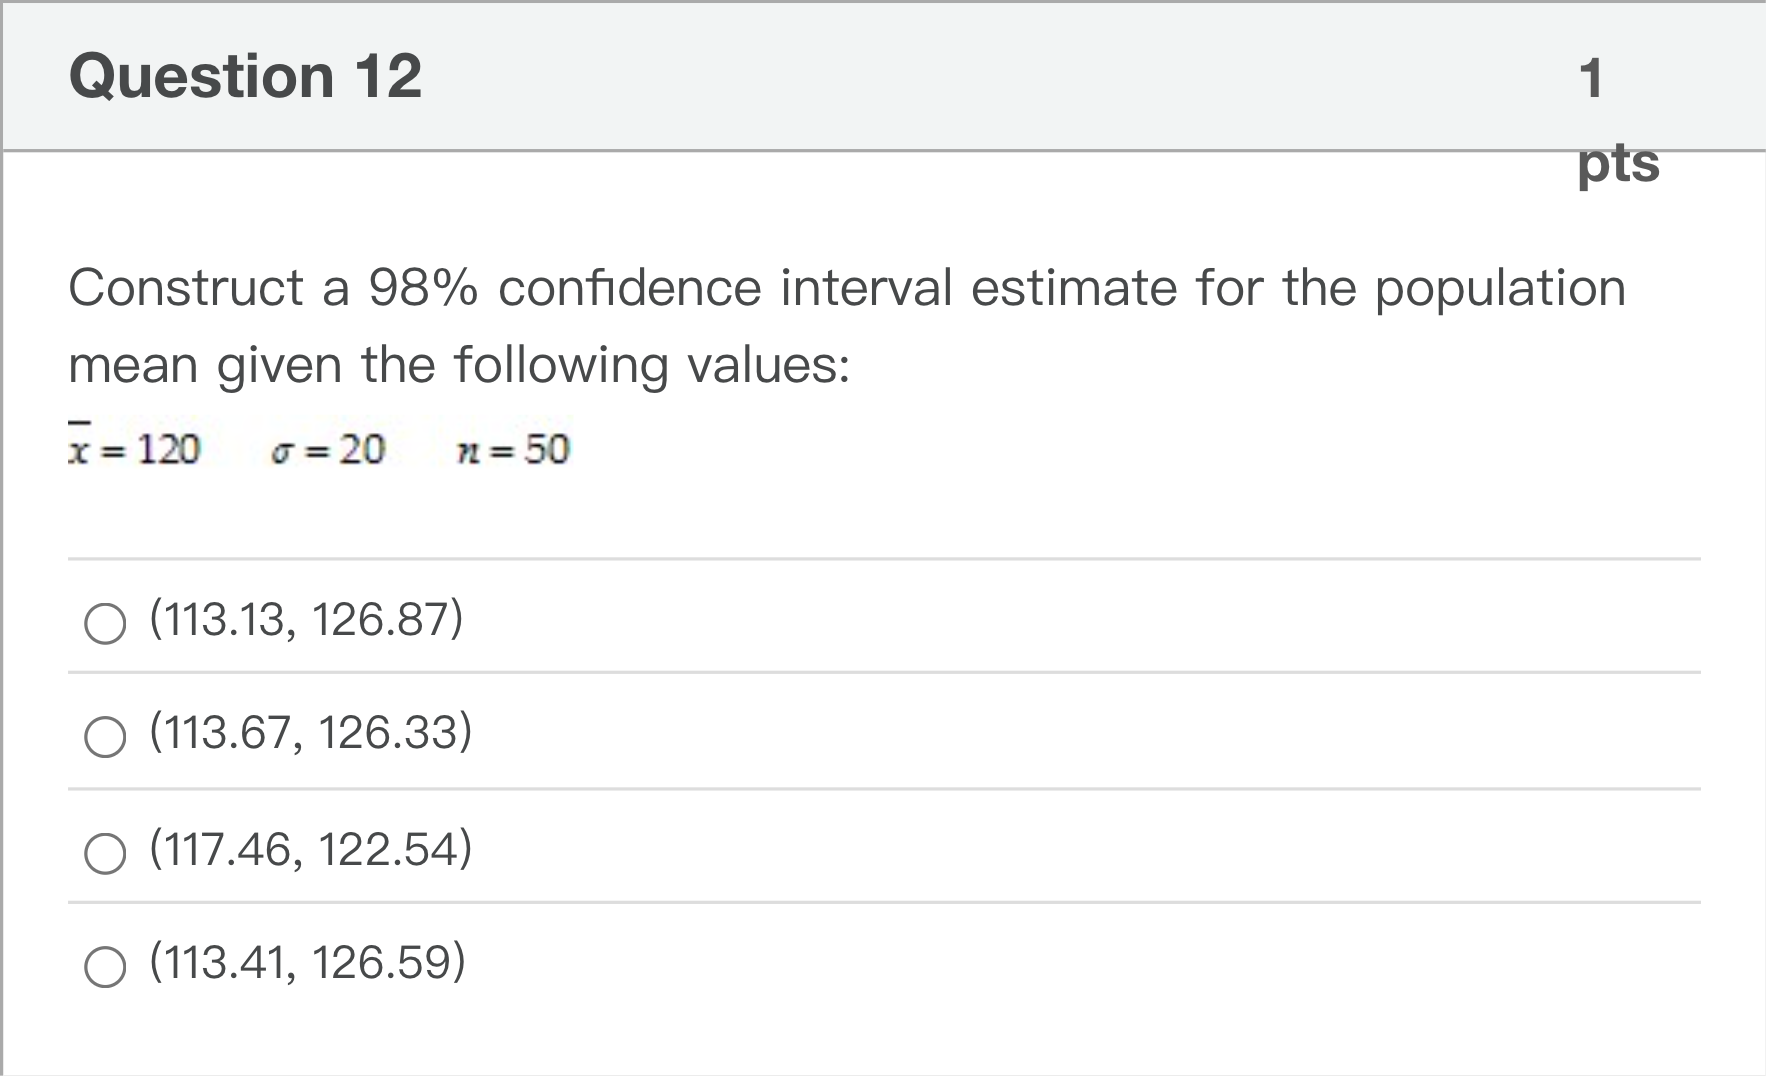Click the '98%' in the question prompt
Viewport: 1766px width, 1076px height.
[423, 288]
